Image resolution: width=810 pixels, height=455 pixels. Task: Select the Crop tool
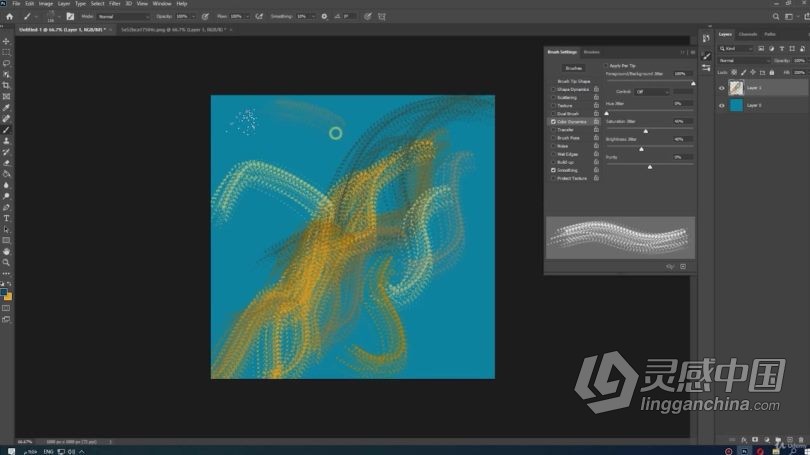click(x=6, y=85)
